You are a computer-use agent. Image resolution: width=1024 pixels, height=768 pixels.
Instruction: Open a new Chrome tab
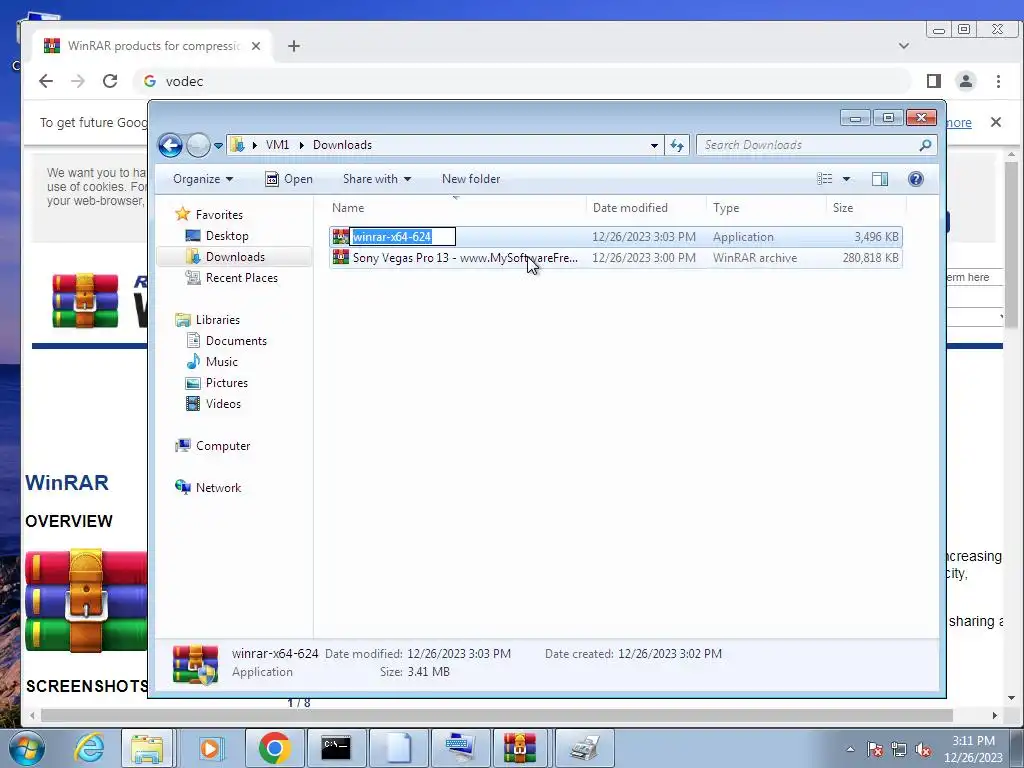(294, 46)
